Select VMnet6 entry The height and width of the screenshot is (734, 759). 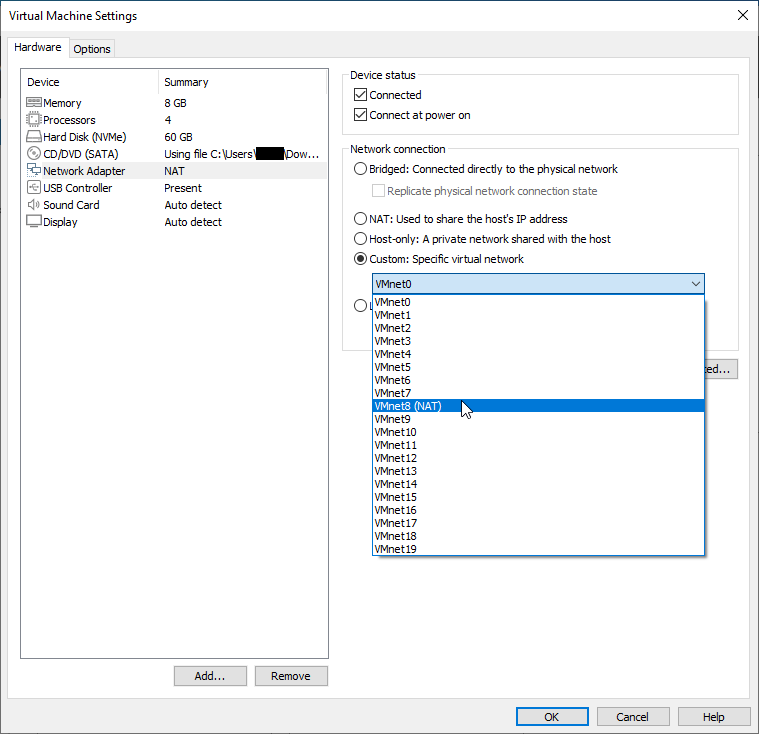click(x=538, y=380)
